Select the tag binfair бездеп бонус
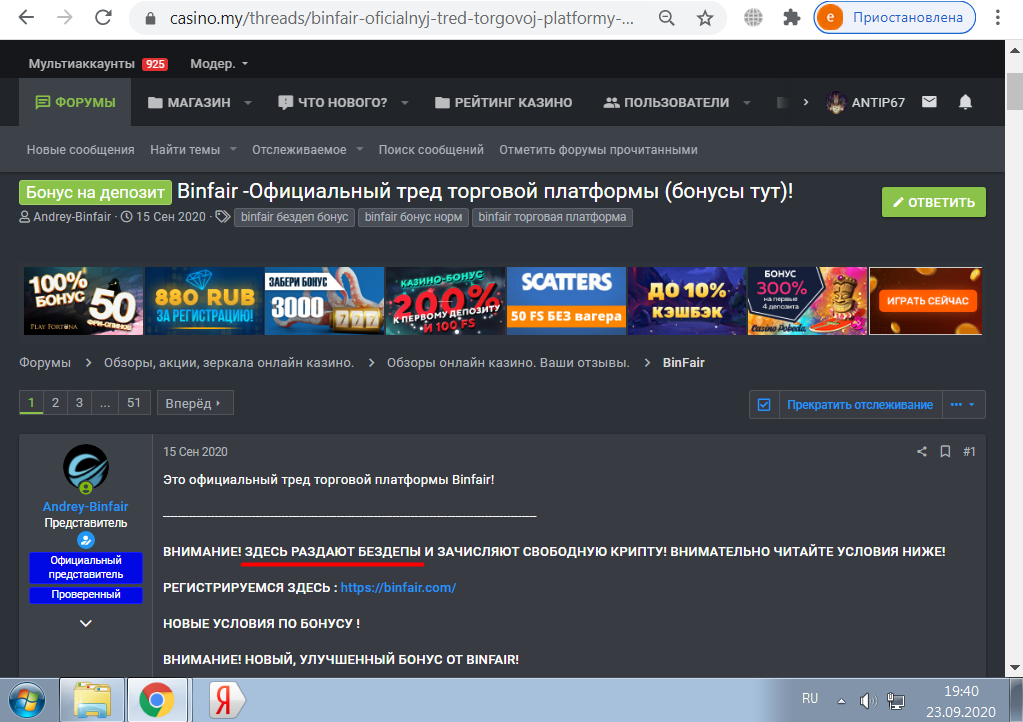Image resolution: width=1023 pixels, height=722 pixels. point(294,217)
